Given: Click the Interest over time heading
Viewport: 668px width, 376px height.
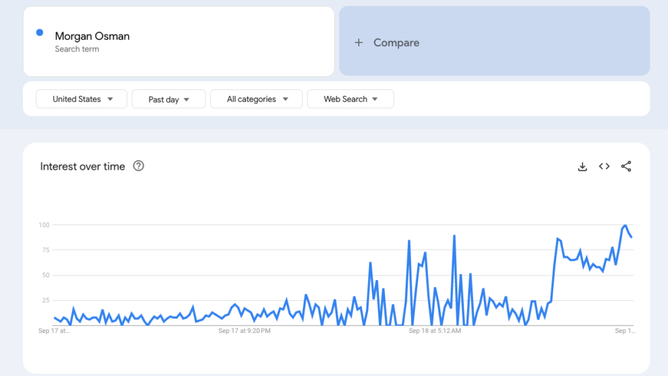Looking at the screenshot, I should tap(83, 166).
